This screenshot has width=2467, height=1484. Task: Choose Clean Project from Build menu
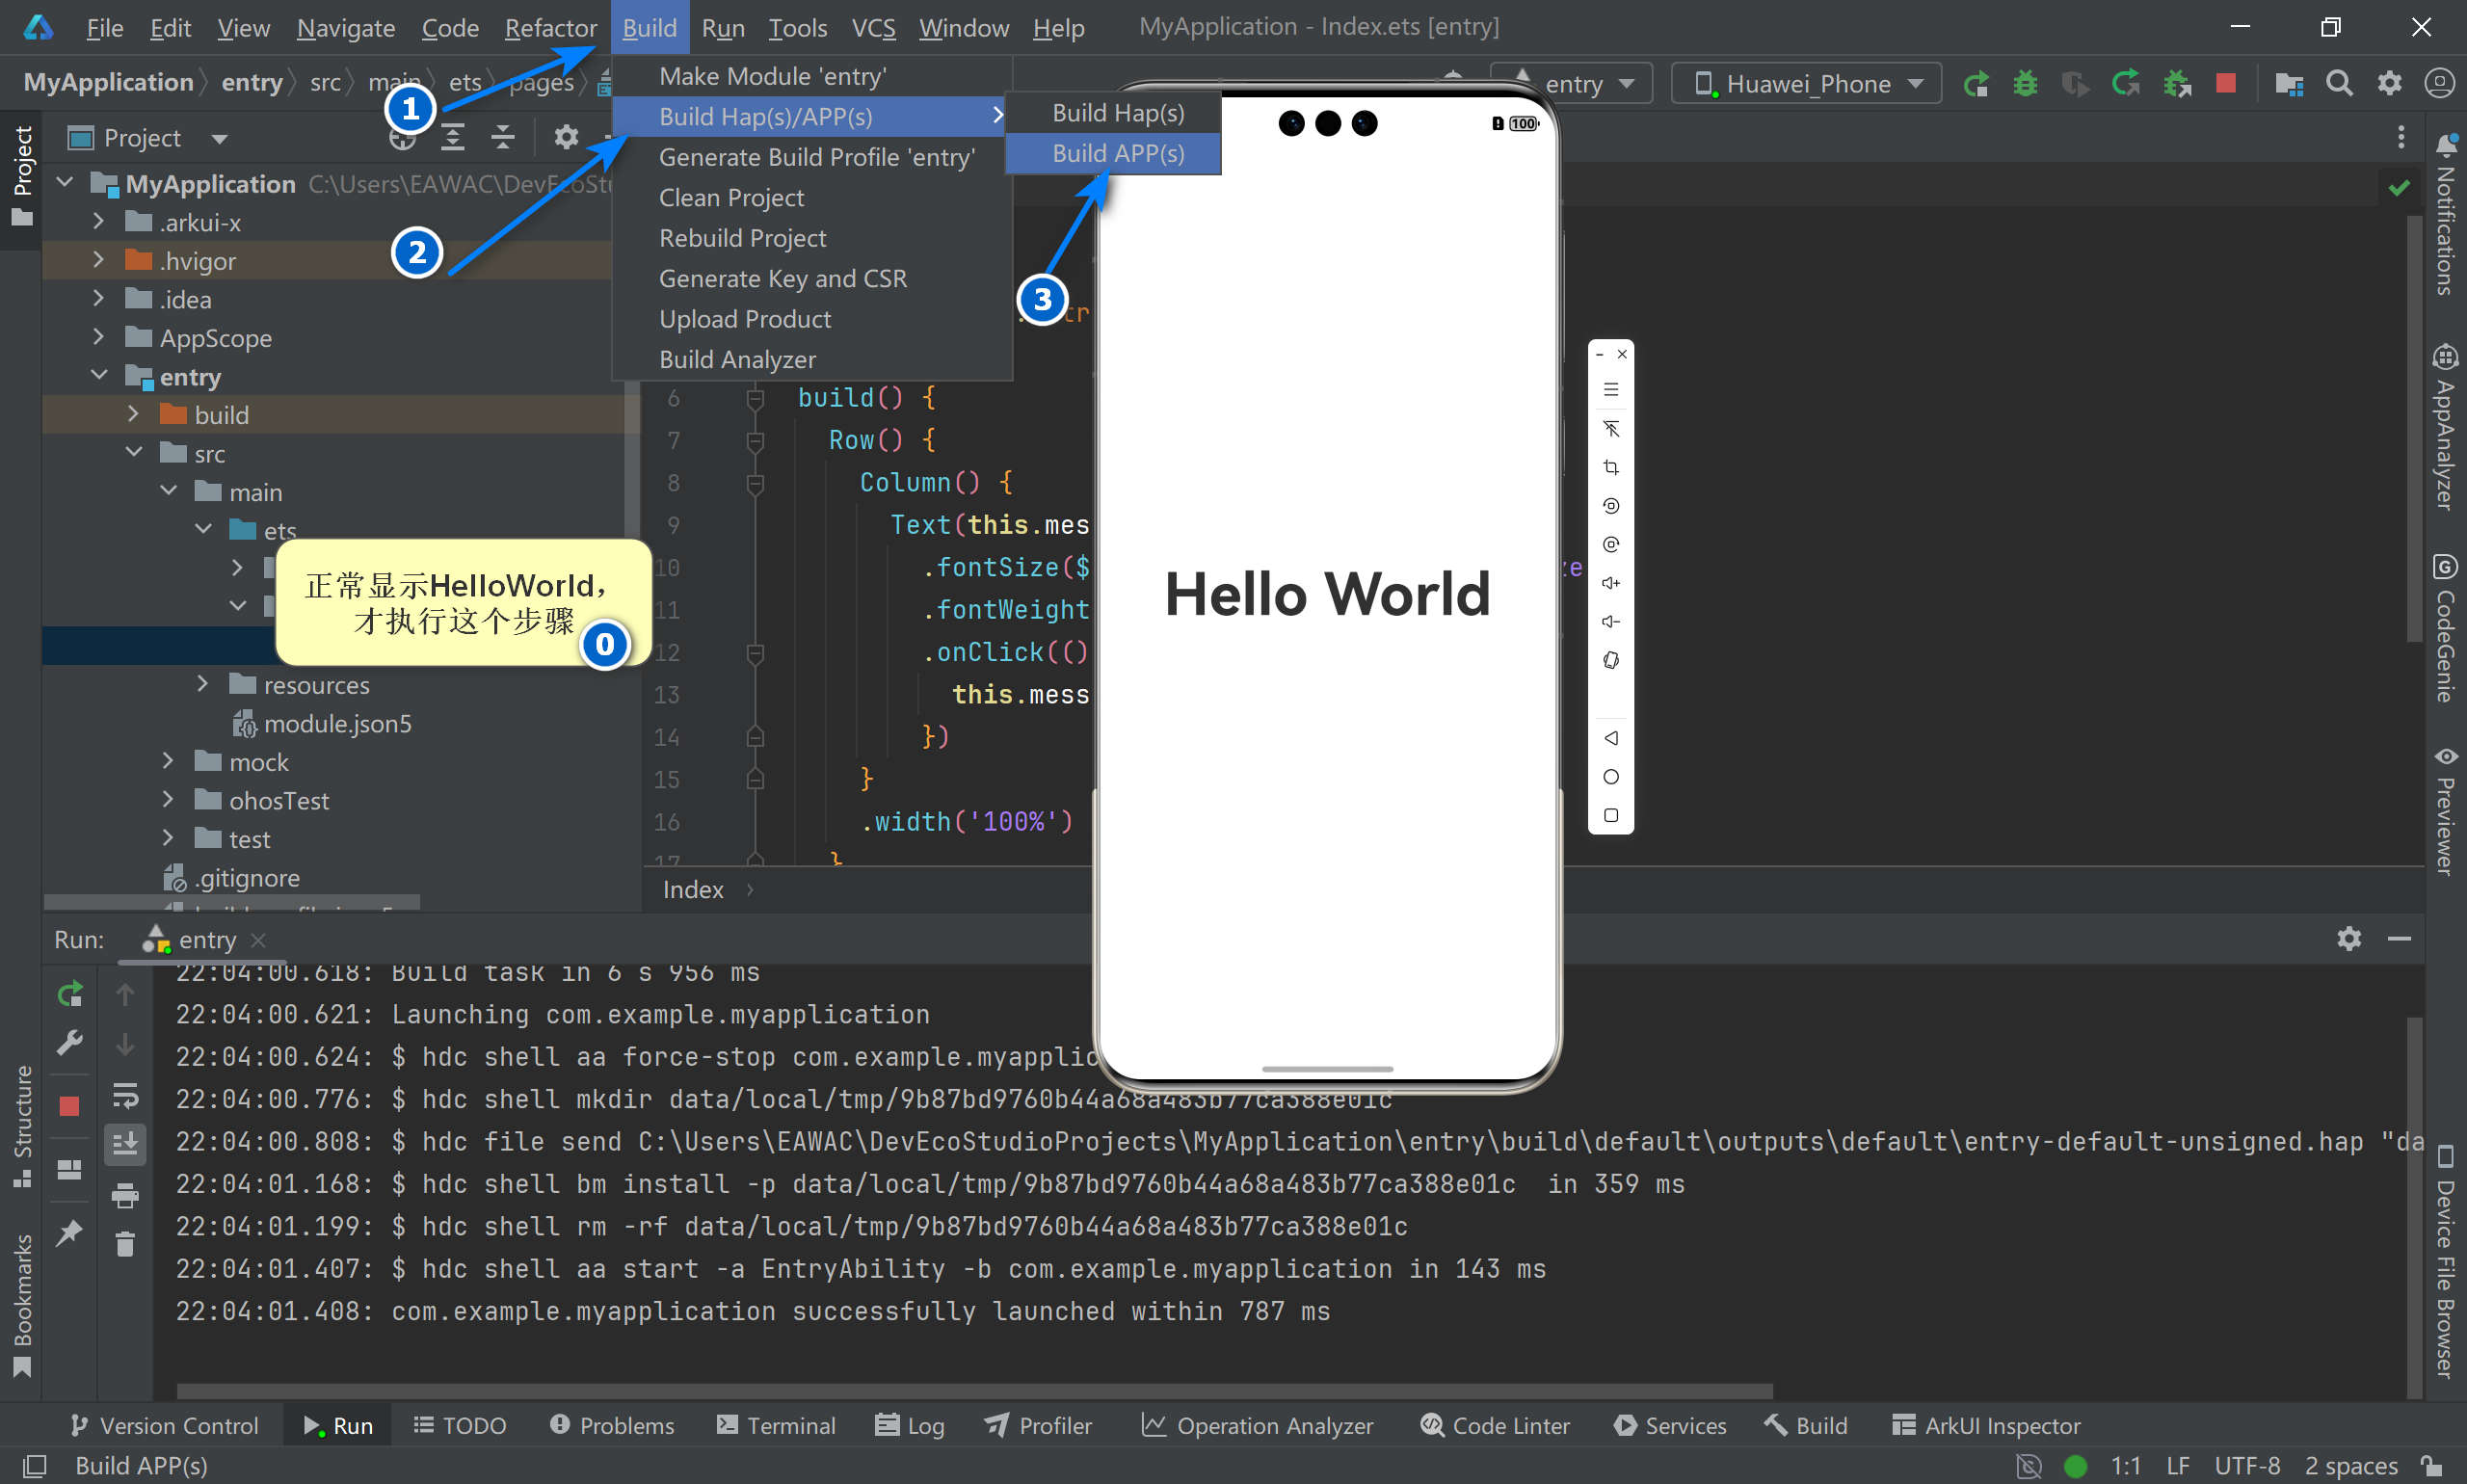click(731, 197)
